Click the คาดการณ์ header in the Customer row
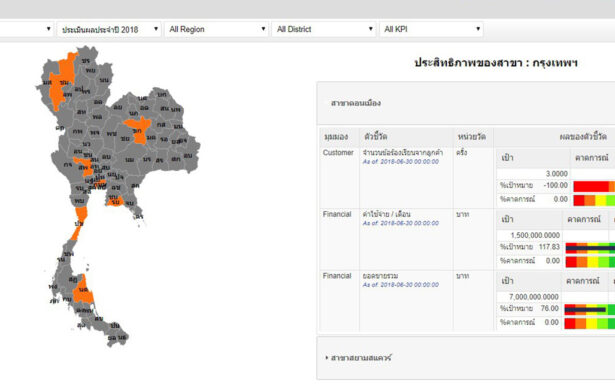 [591, 158]
